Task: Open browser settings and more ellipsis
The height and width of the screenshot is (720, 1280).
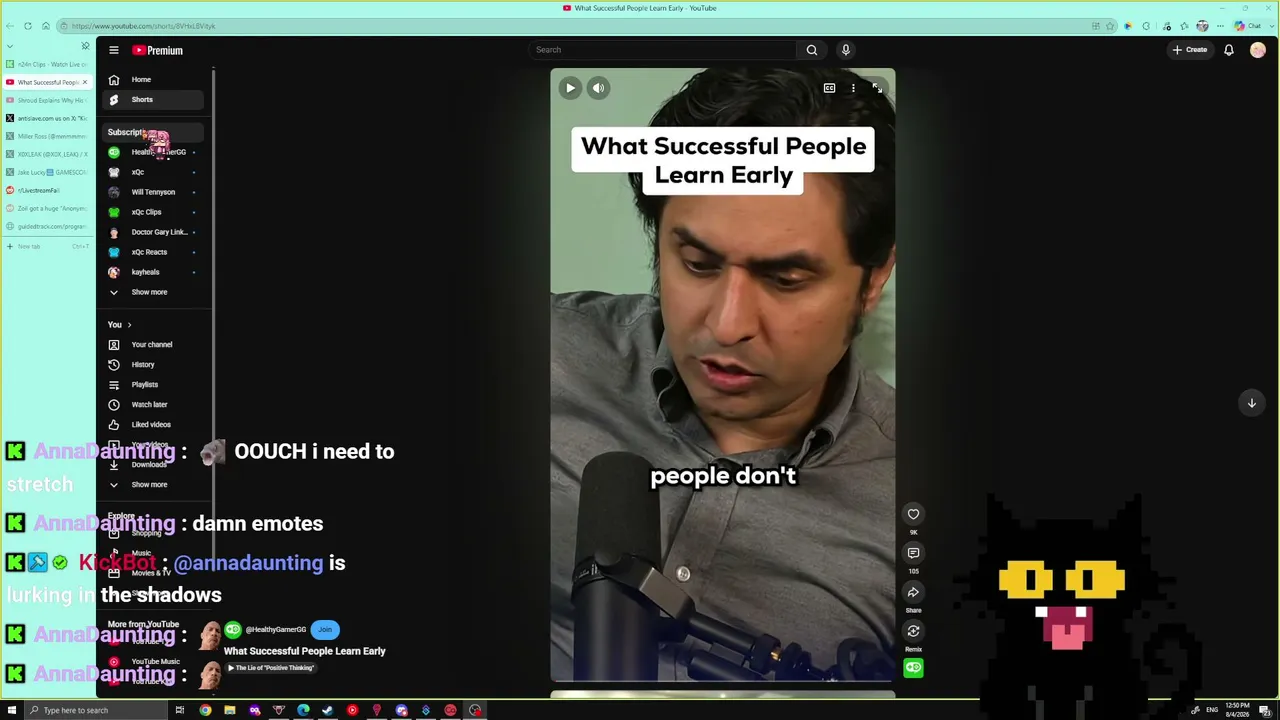Action: (1220, 26)
